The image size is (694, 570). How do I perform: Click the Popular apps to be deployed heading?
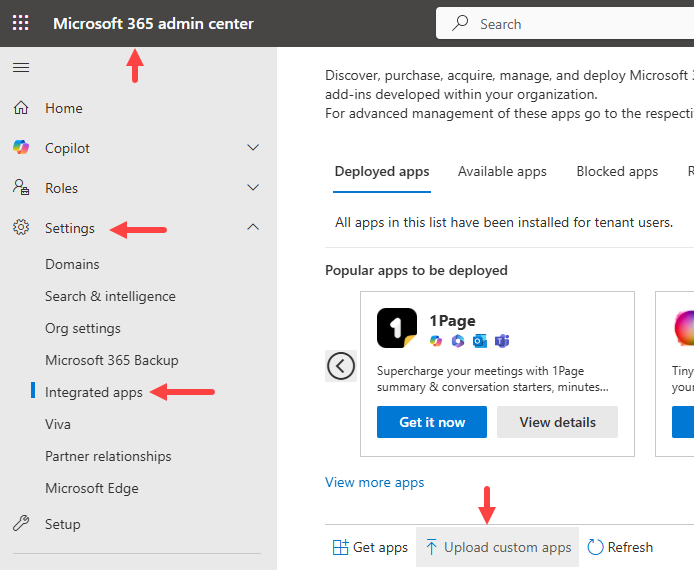coord(416,270)
